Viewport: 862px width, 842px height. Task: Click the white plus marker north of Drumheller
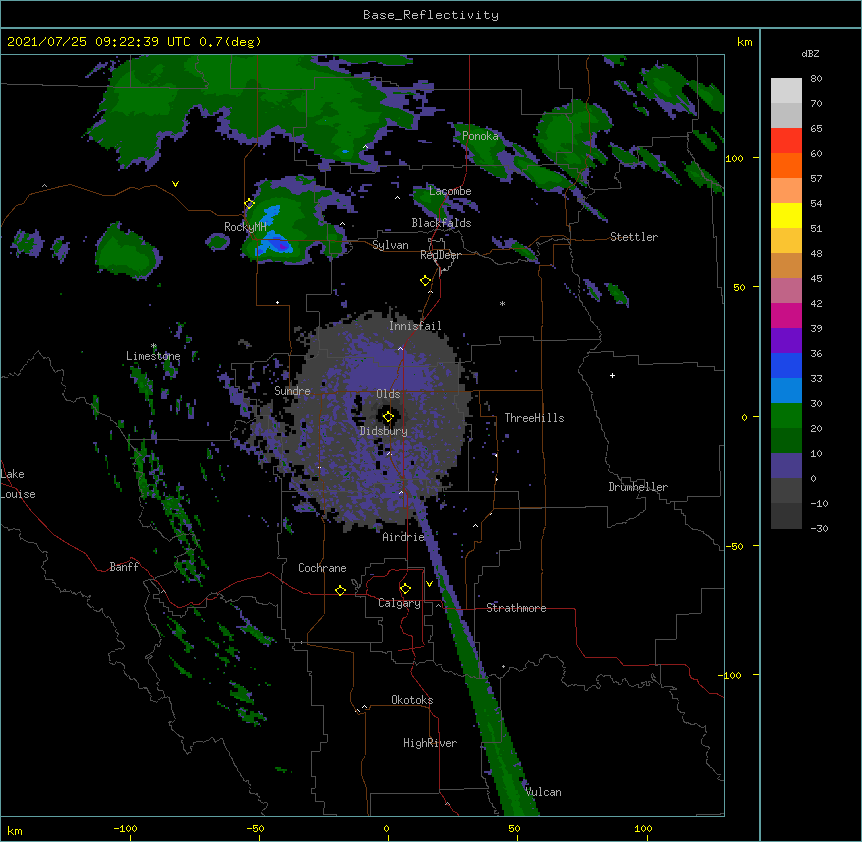pyautogui.click(x=612, y=375)
